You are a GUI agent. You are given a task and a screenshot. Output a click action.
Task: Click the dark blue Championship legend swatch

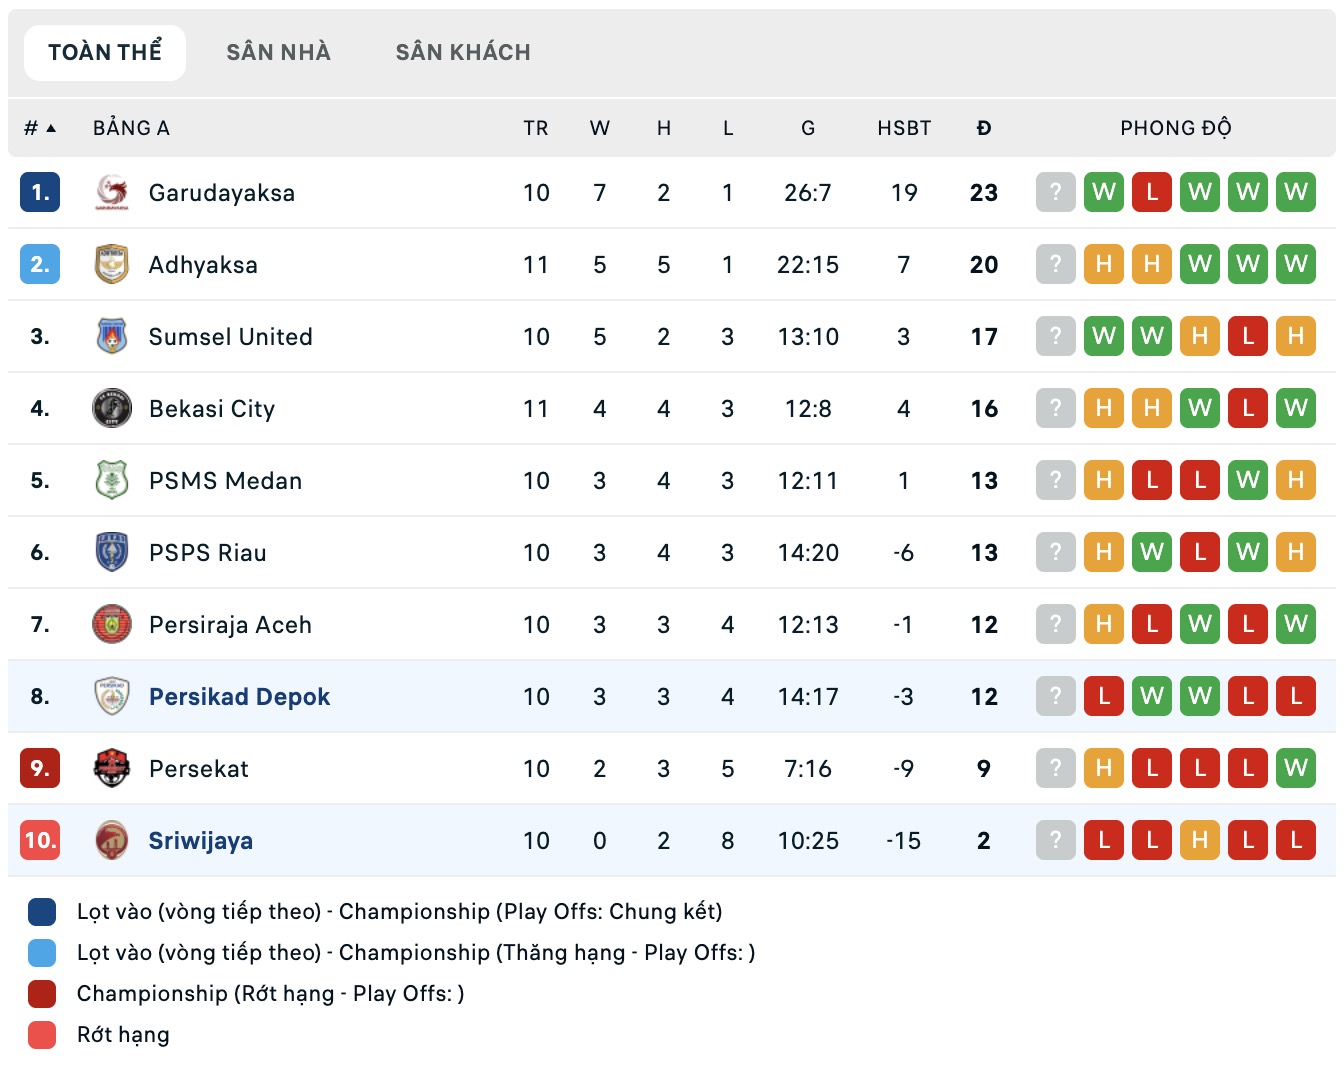40,912
